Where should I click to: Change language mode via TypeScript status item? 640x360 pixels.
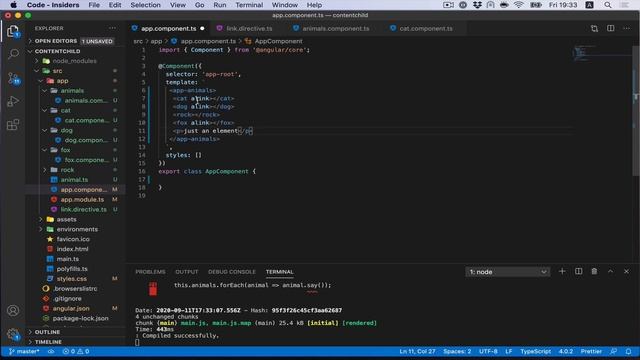(x=535, y=351)
